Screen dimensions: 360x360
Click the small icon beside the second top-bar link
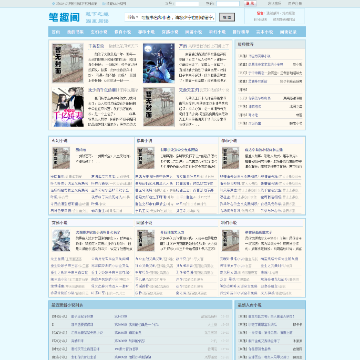click(103, 4)
